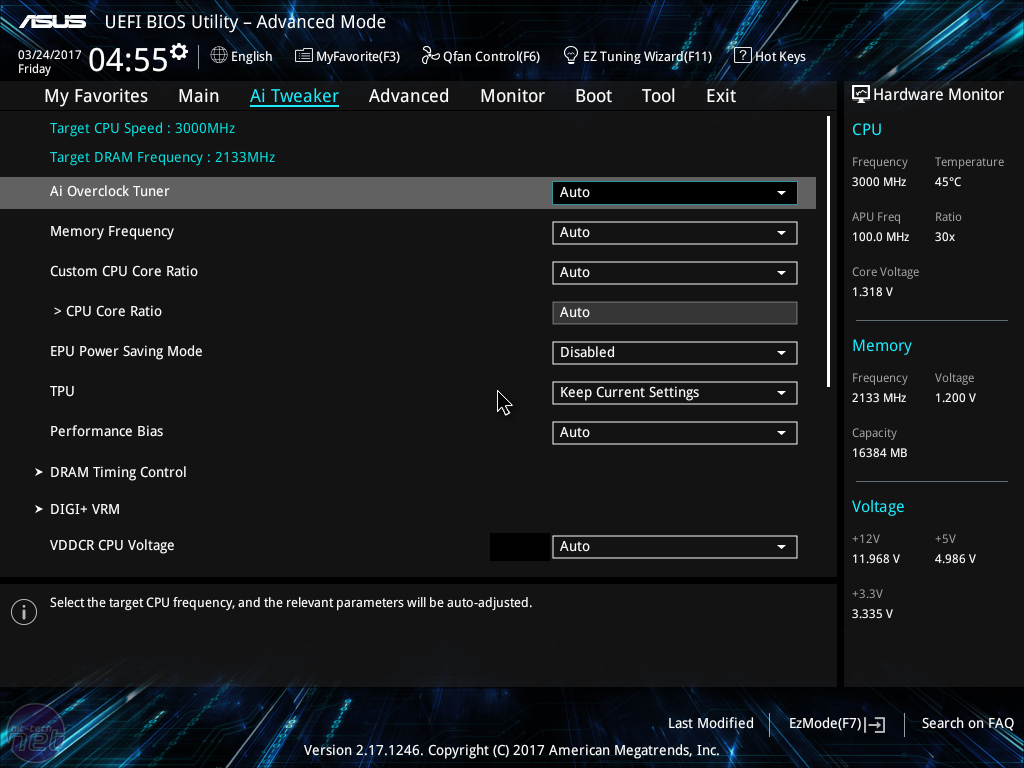The width and height of the screenshot is (1024, 768).
Task: Open the Exit tab
Action: (721, 96)
